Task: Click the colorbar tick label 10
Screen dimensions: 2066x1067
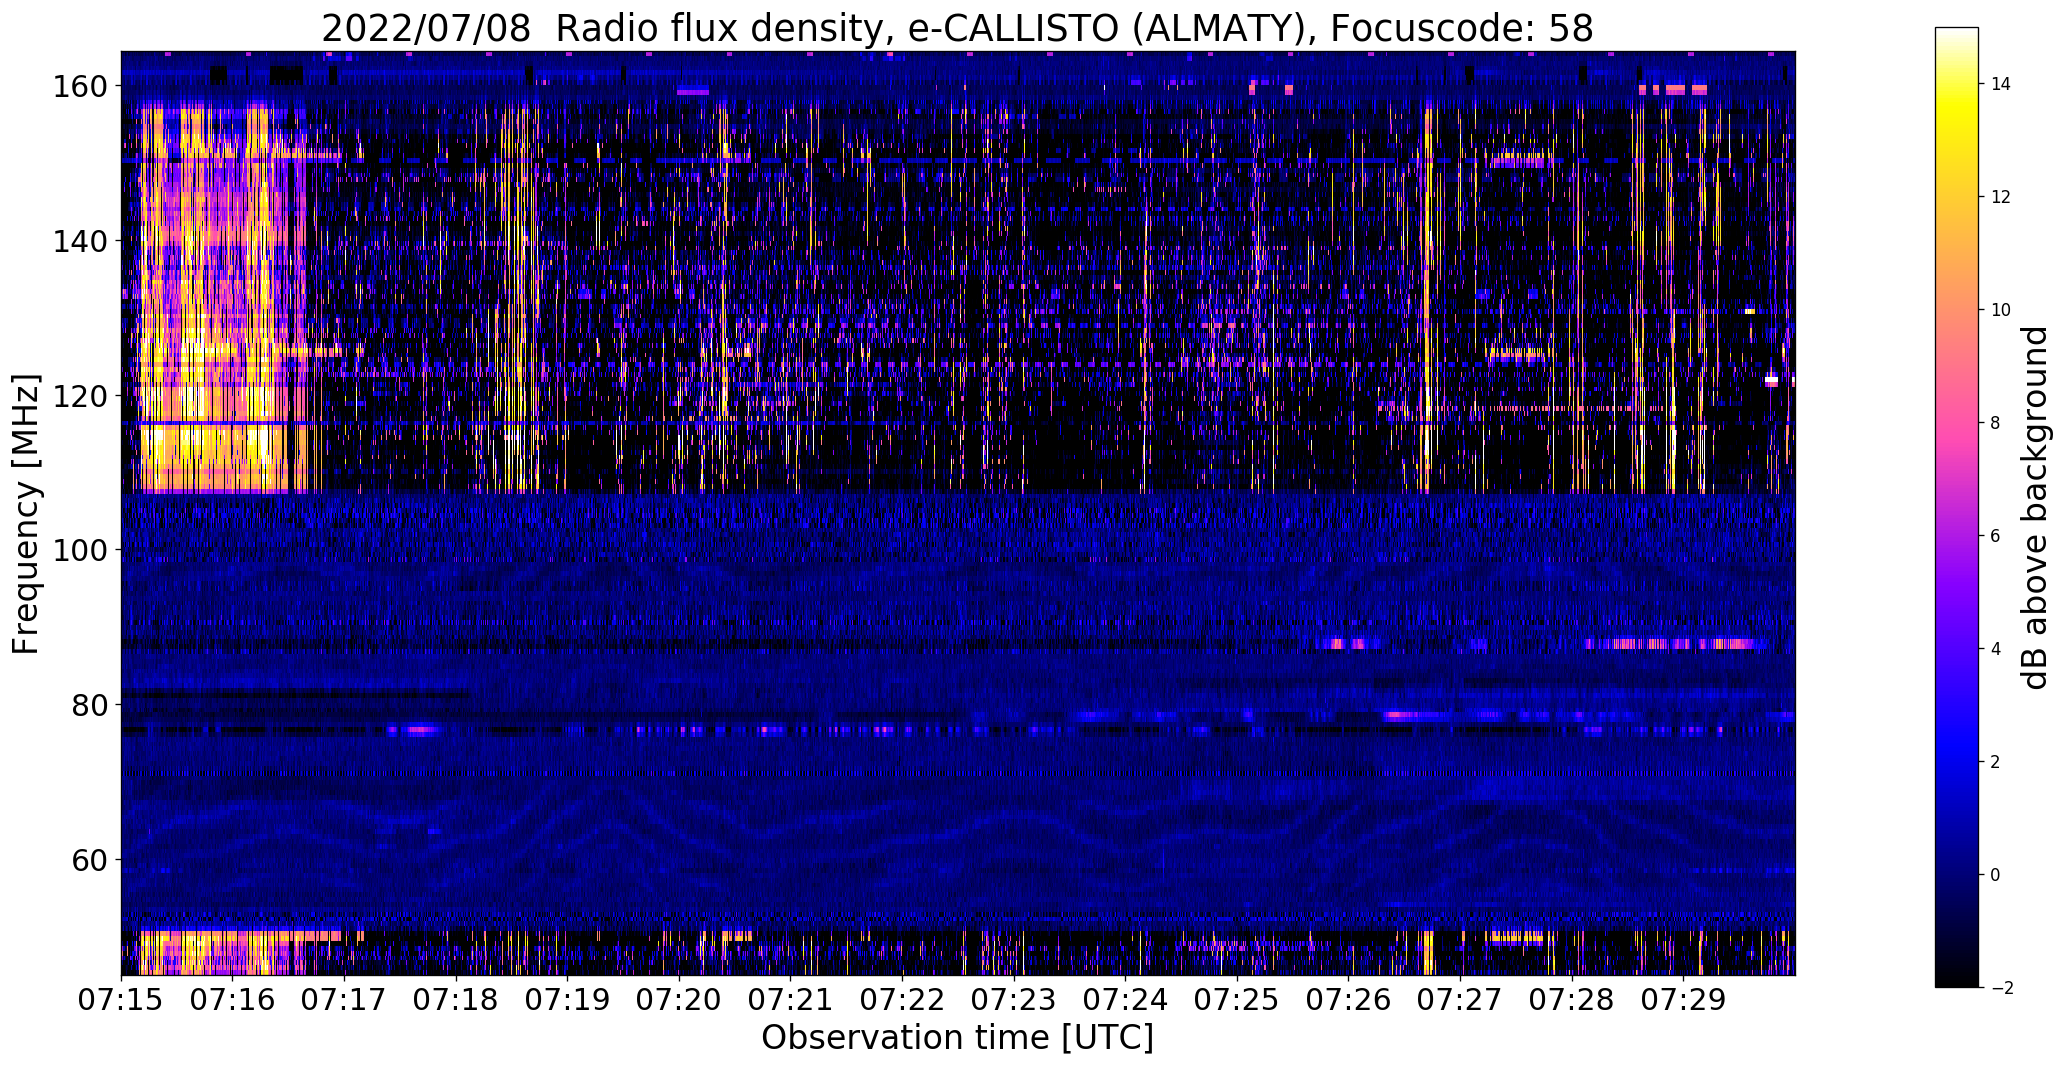Action: pos(2001,310)
